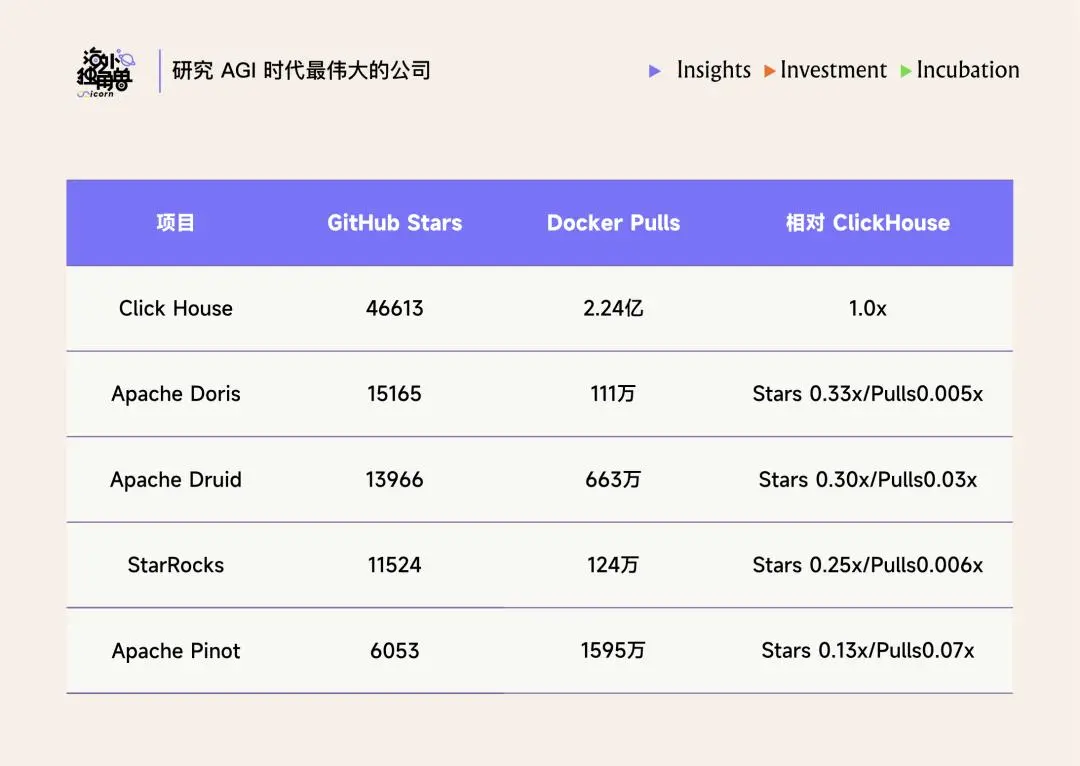Select the Incubation label
1080x766 pixels.
[x=968, y=70]
